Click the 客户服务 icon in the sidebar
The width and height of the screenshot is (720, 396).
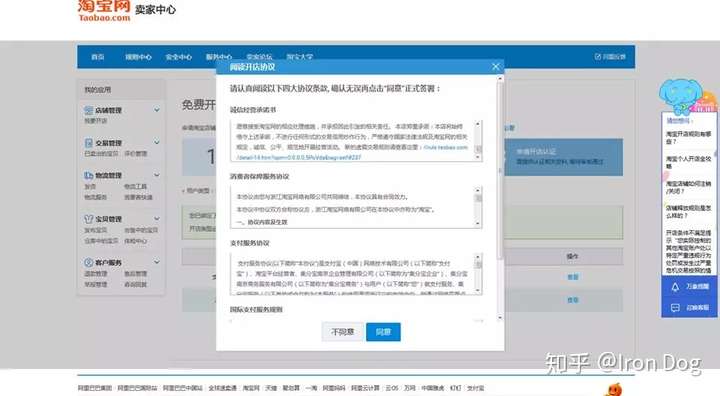[89, 262]
